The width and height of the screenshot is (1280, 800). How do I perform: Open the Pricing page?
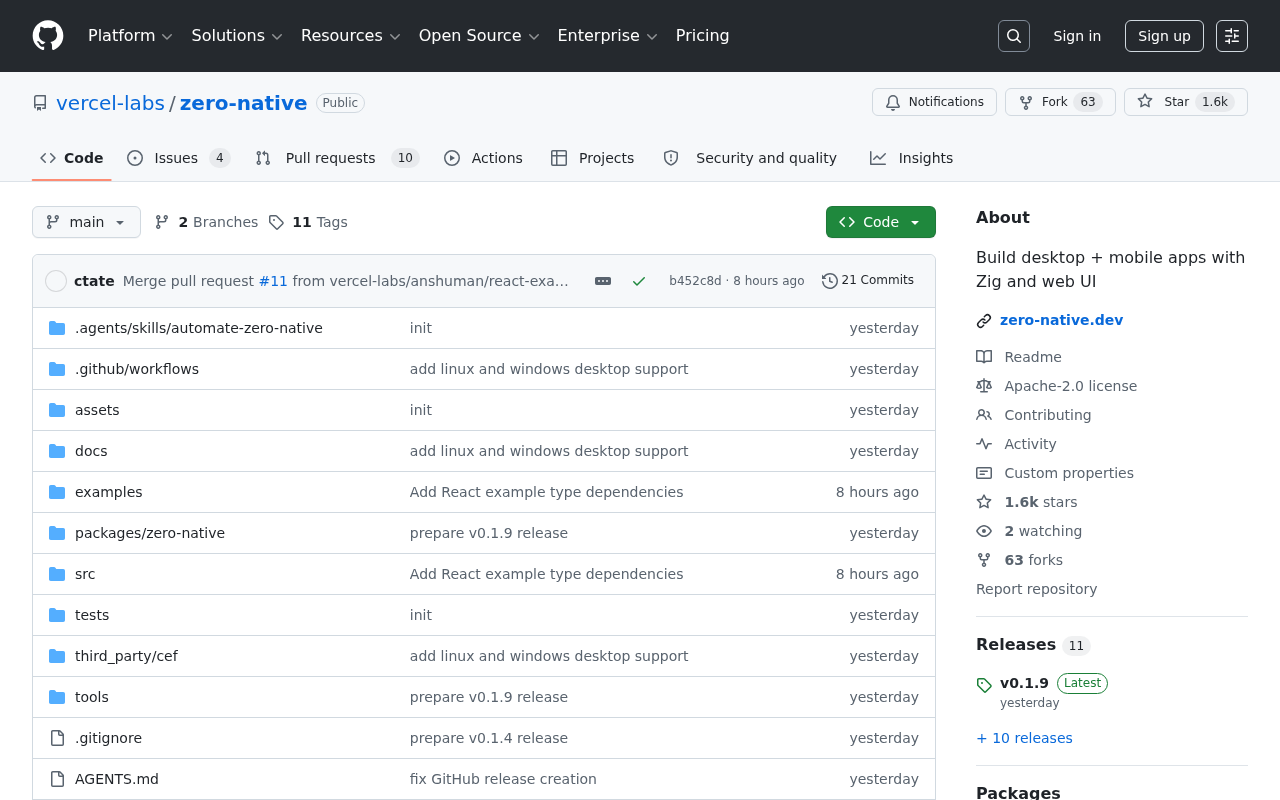pyautogui.click(x=702, y=36)
